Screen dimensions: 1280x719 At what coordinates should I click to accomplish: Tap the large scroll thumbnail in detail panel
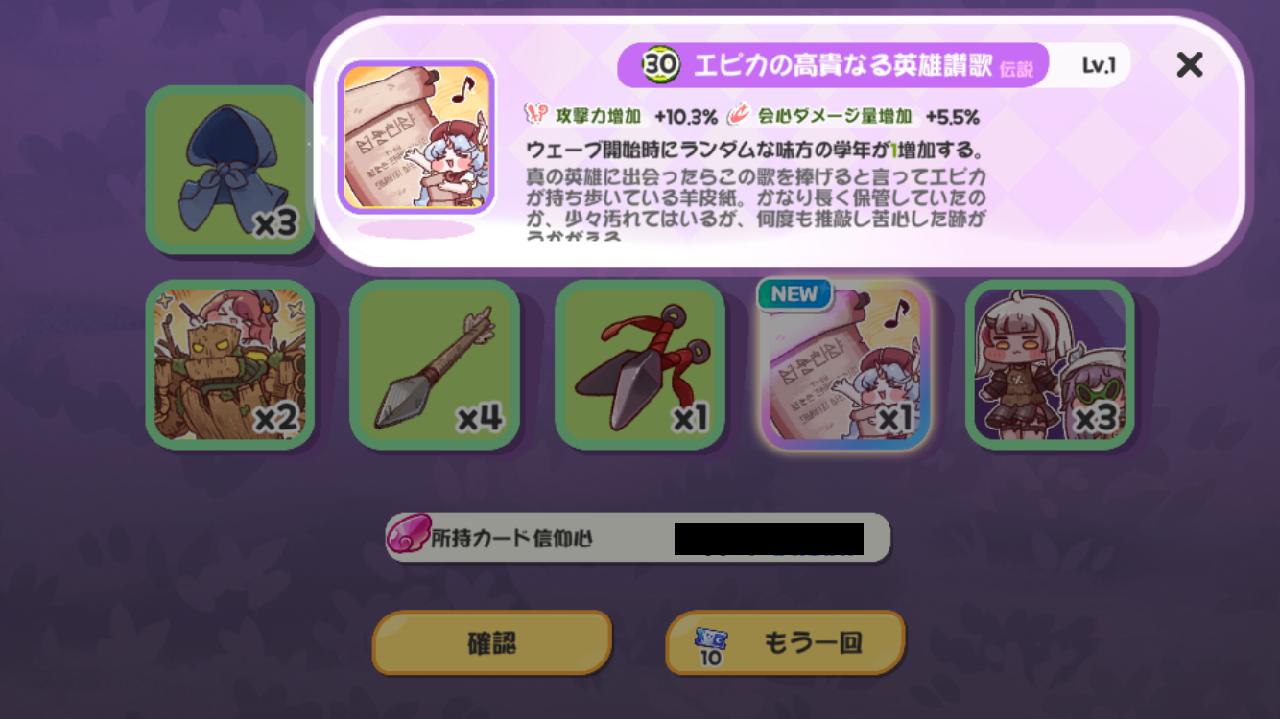tap(416, 138)
